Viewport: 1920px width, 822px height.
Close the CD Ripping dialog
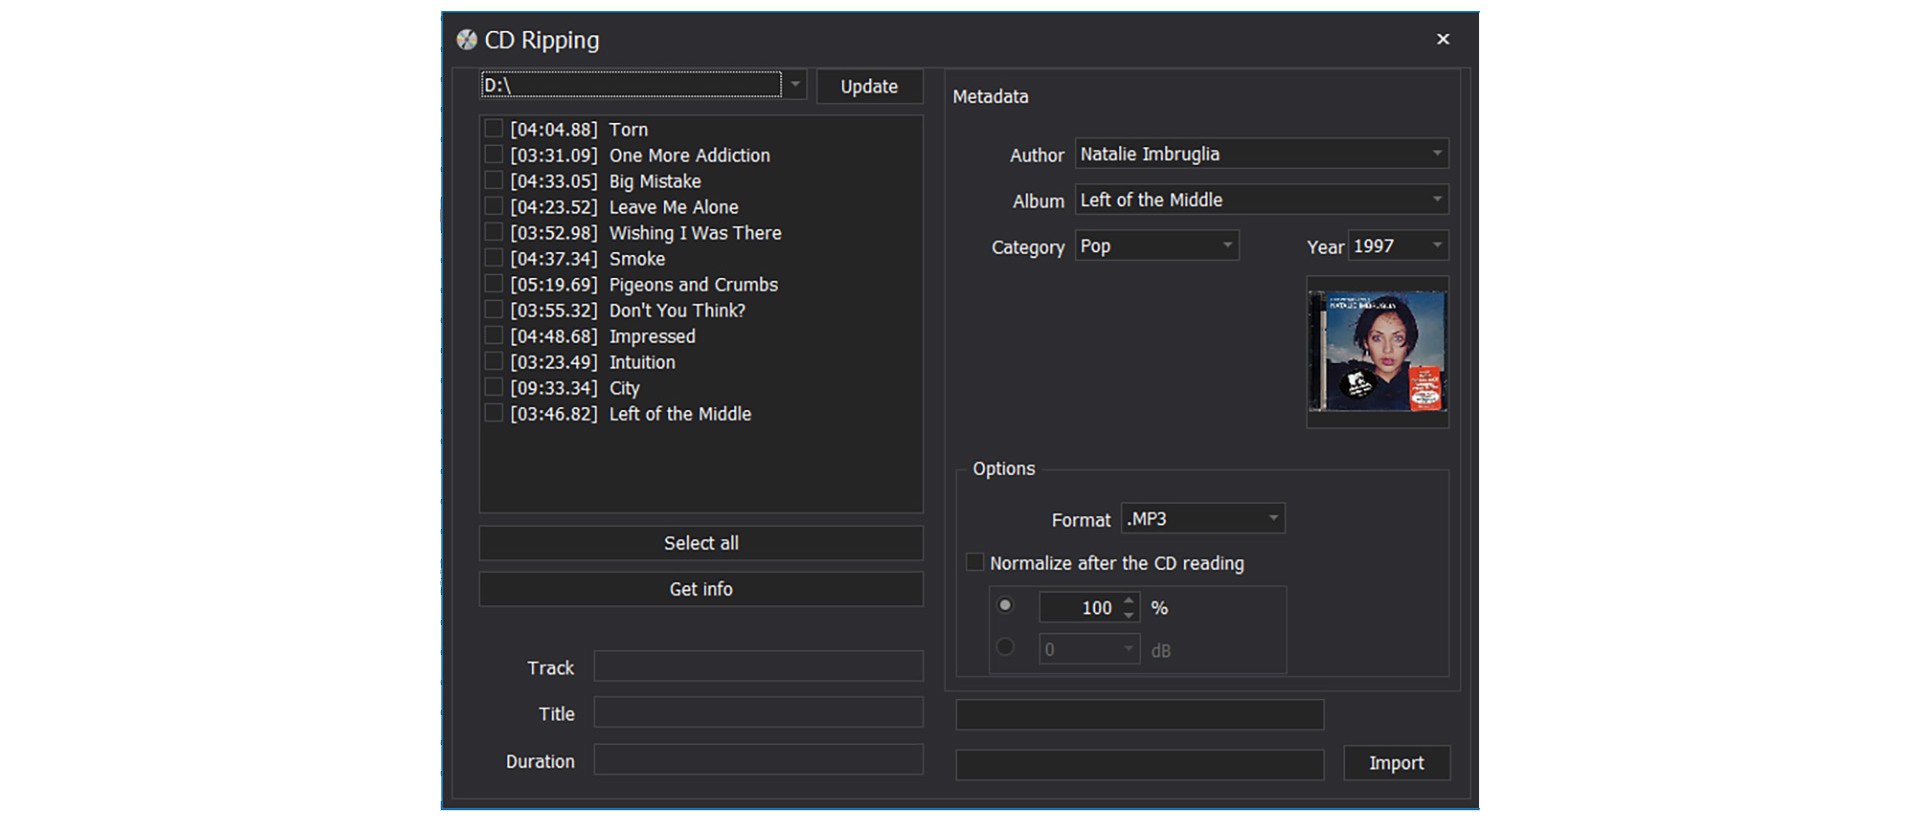pyautogui.click(x=1442, y=39)
